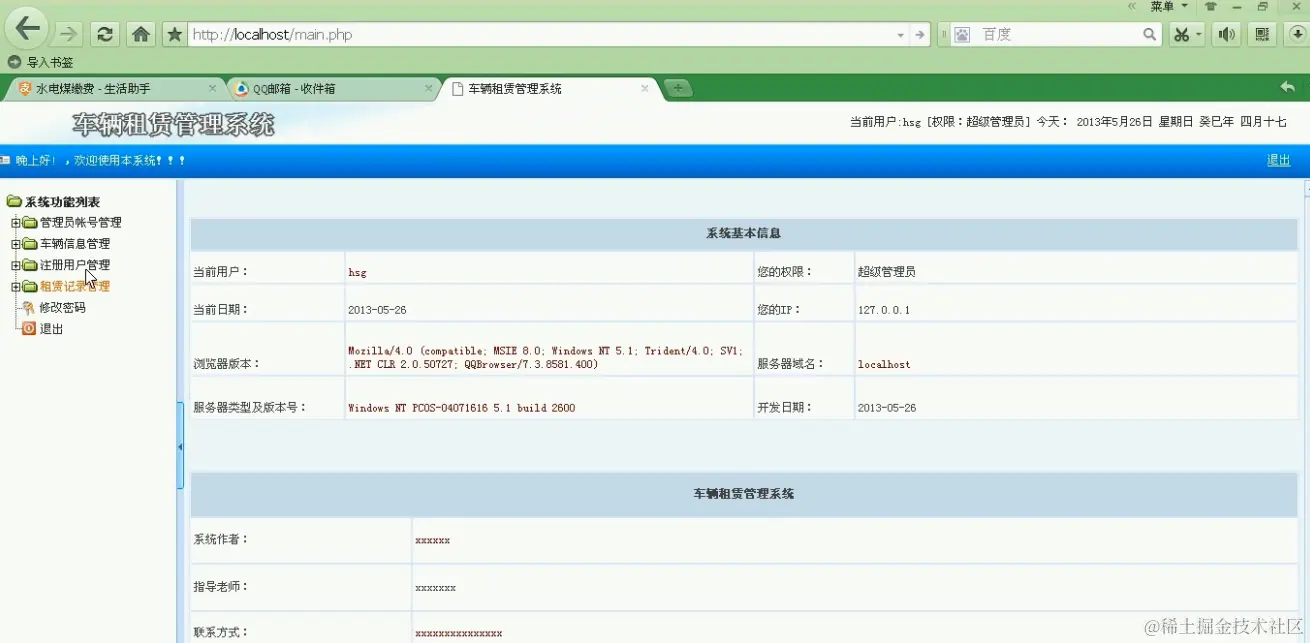Restore closed tab with the undo arrow
Image resolution: width=1310 pixels, height=643 pixels.
coord(1287,87)
